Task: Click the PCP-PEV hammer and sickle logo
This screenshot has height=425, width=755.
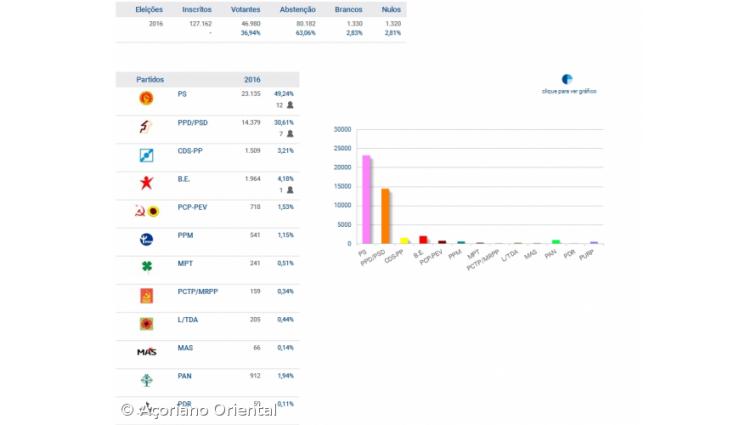Action: [146, 211]
